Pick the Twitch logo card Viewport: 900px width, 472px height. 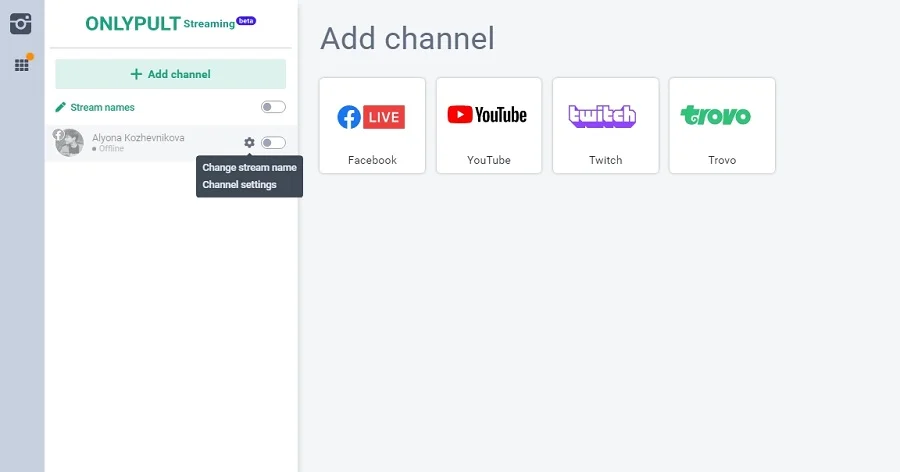pyautogui.click(x=605, y=125)
